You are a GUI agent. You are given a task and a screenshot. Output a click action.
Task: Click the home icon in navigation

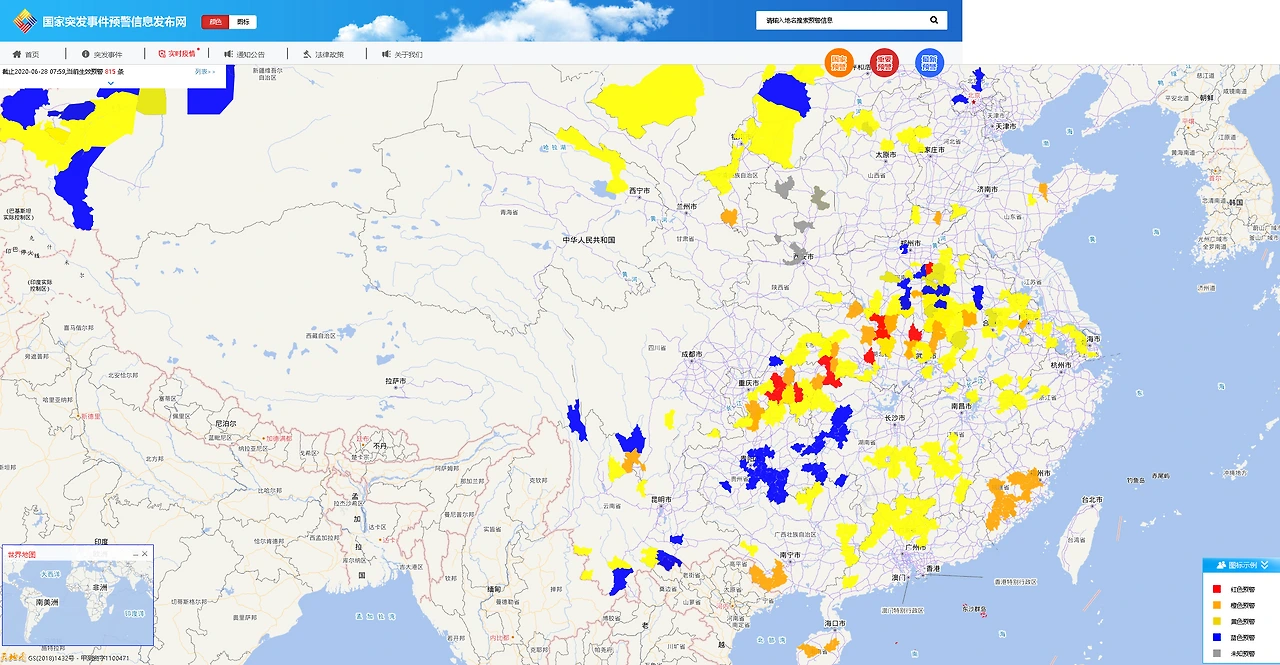point(17,54)
